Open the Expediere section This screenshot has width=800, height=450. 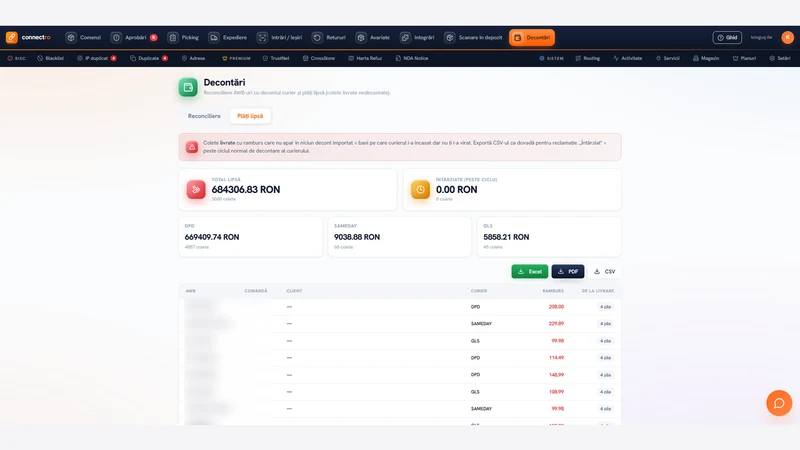tap(229, 37)
